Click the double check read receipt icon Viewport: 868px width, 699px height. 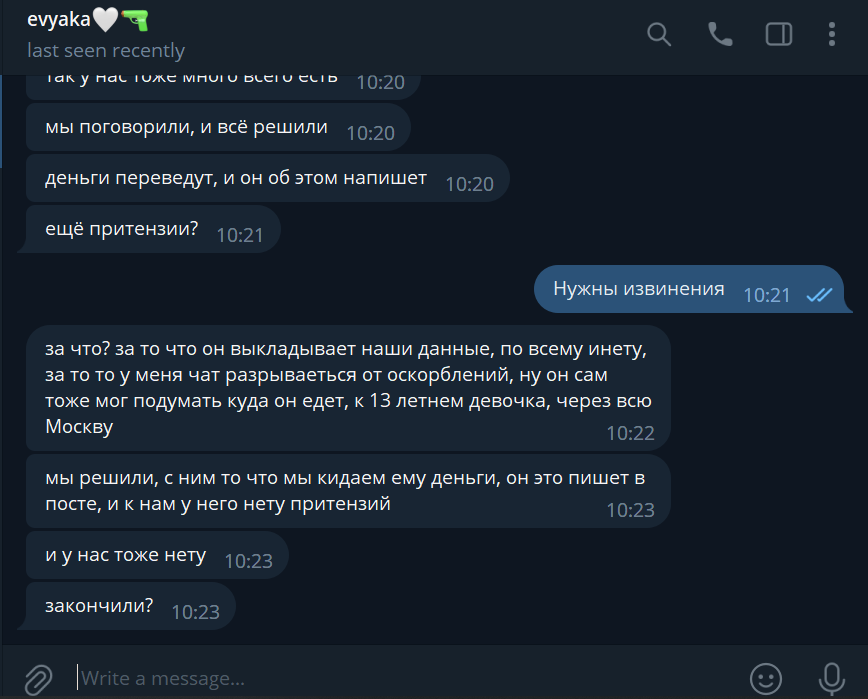[x=819, y=295]
